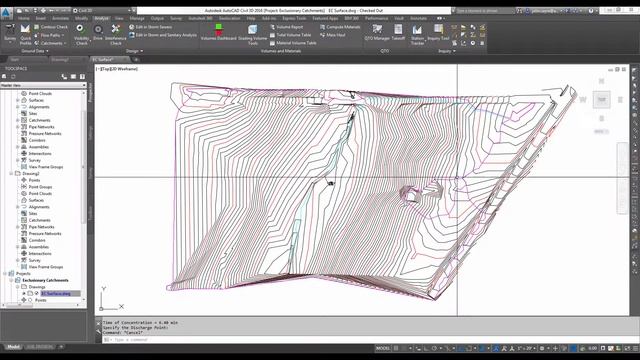640x360 pixels.
Task: Click the Takeoff tool
Action: click(x=398, y=32)
